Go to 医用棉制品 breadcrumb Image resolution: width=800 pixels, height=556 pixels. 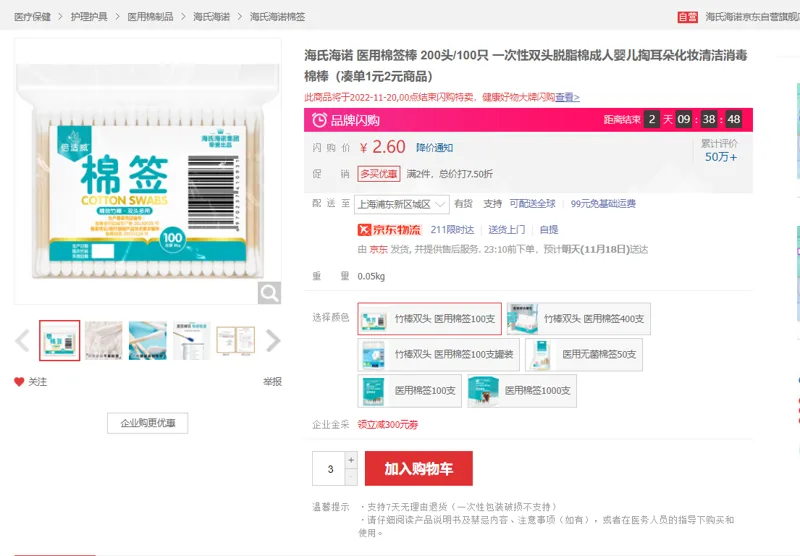(x=151, y=17)
